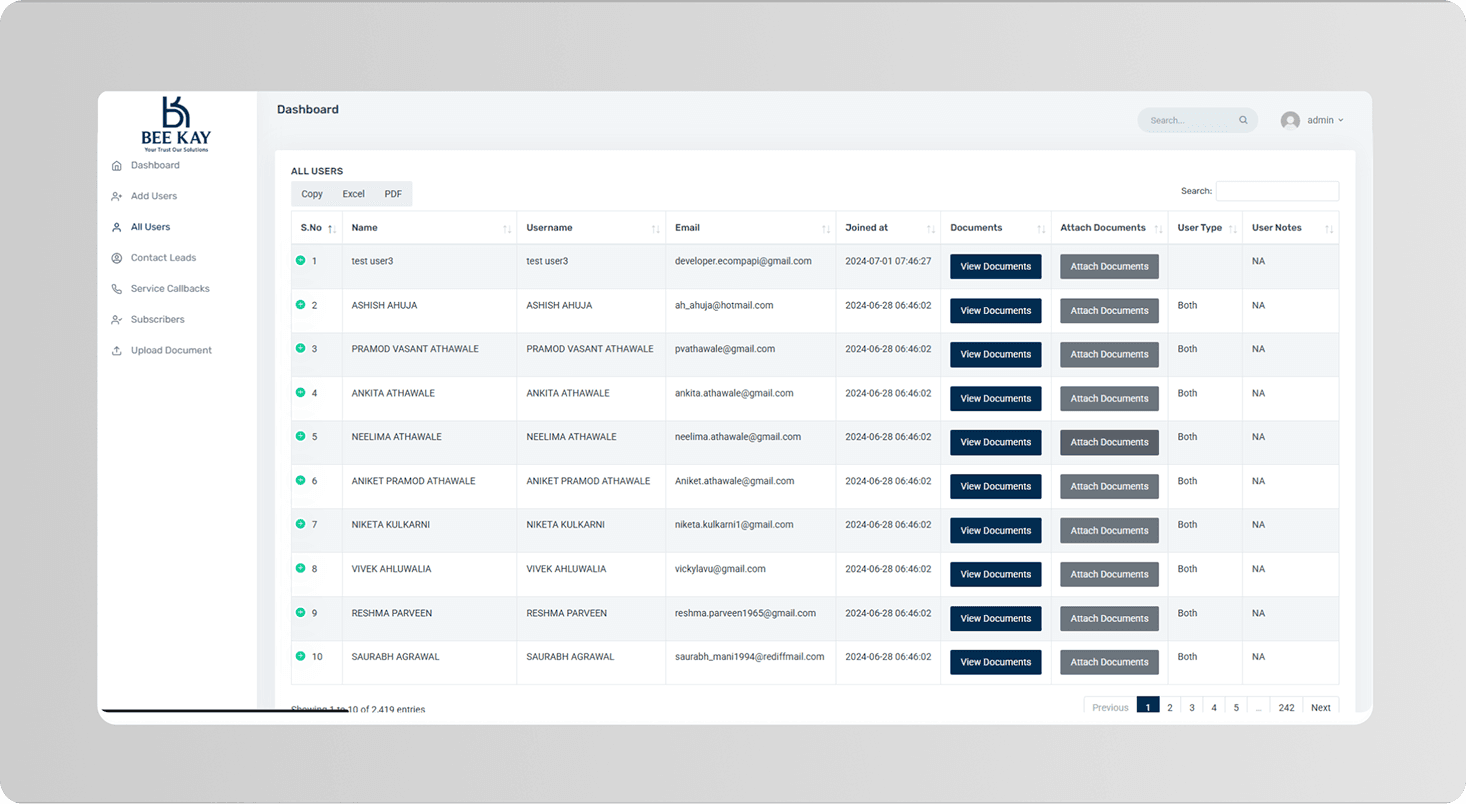Image resolution: width=1466 pixels, height=804 pixels.
Task: Expand ASHISH AHUJA row details
Action: (x=300, y=304)
